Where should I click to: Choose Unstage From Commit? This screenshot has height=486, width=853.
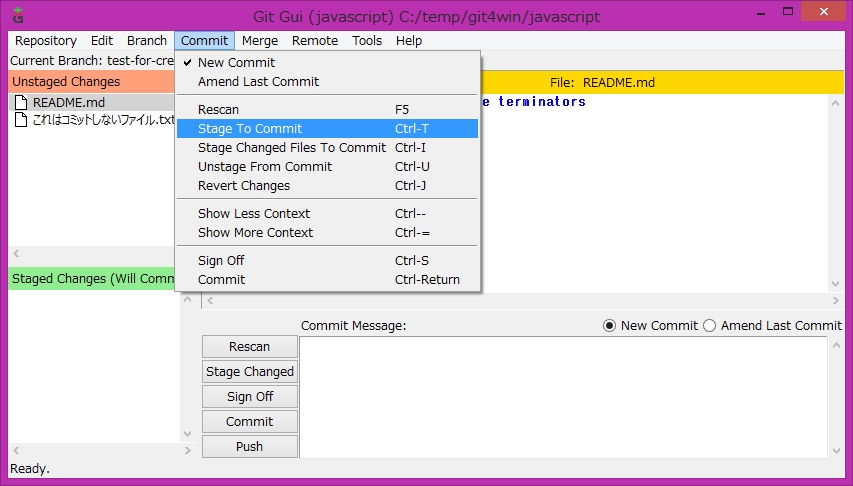coord(328,167)
